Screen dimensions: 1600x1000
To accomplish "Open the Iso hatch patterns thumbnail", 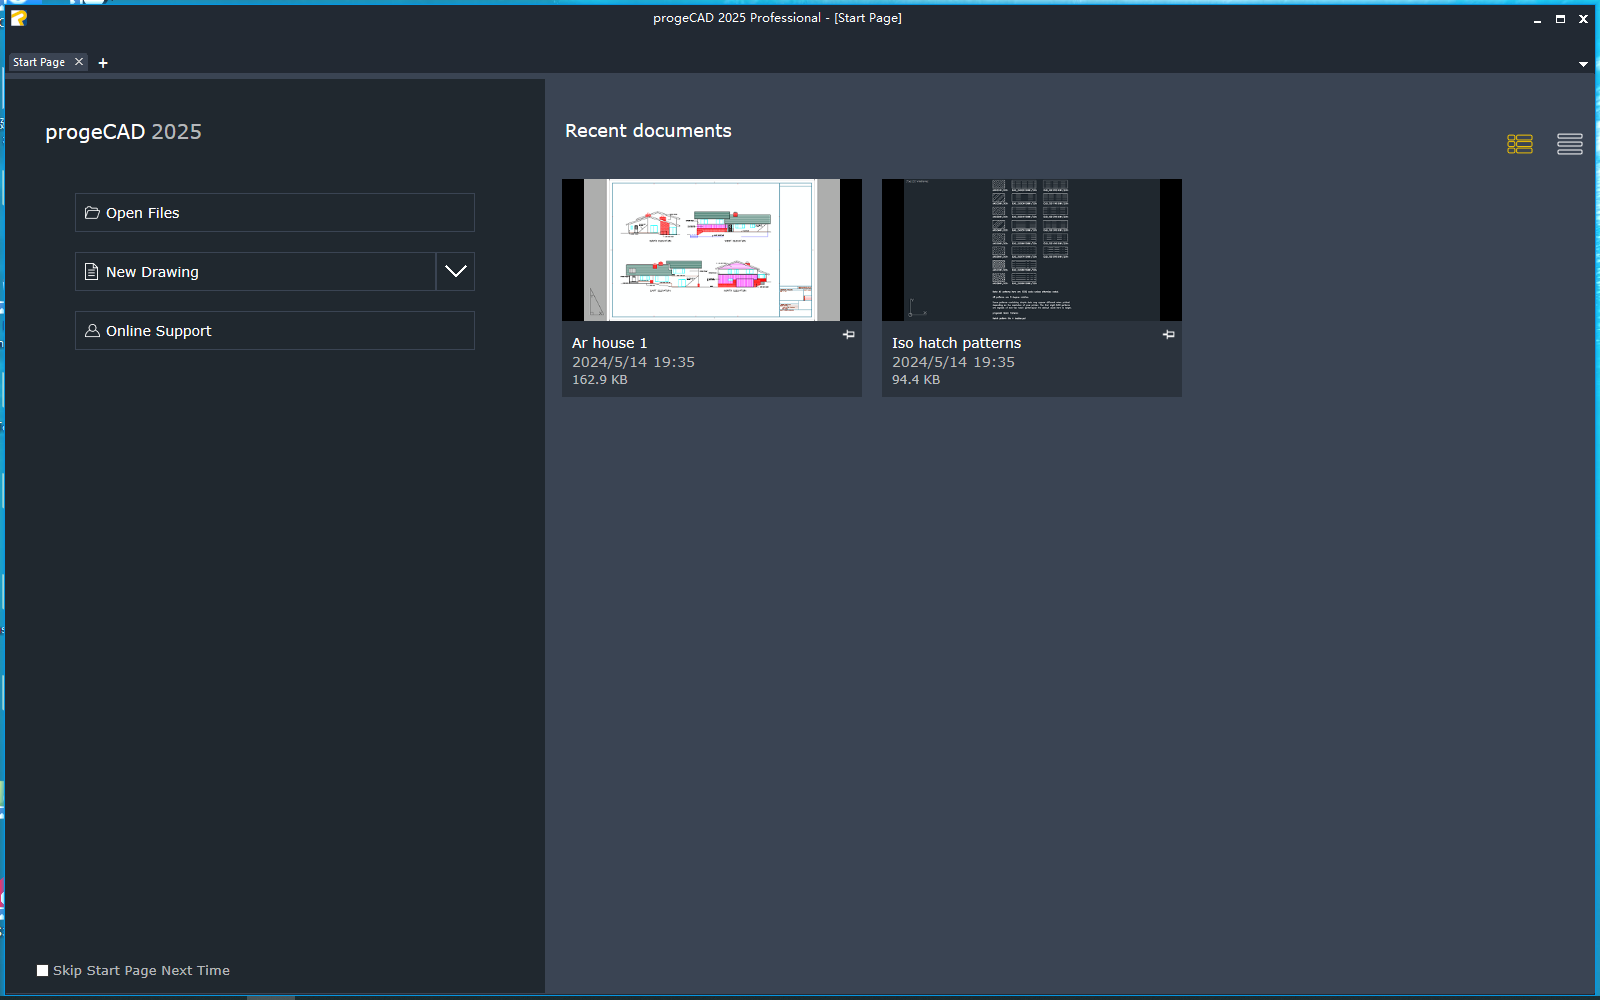I will tap(1032, 250).
